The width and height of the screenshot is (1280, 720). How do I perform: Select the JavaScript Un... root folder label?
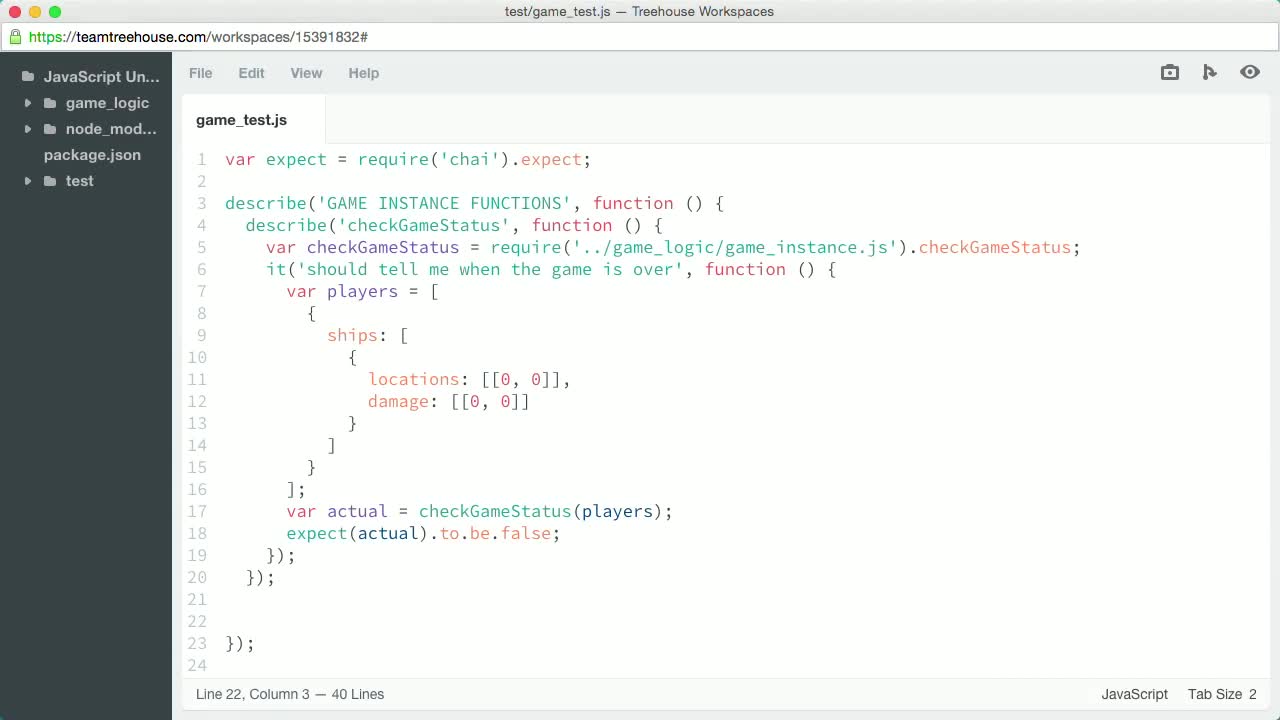pyautogui.click(x=102, y=77)
